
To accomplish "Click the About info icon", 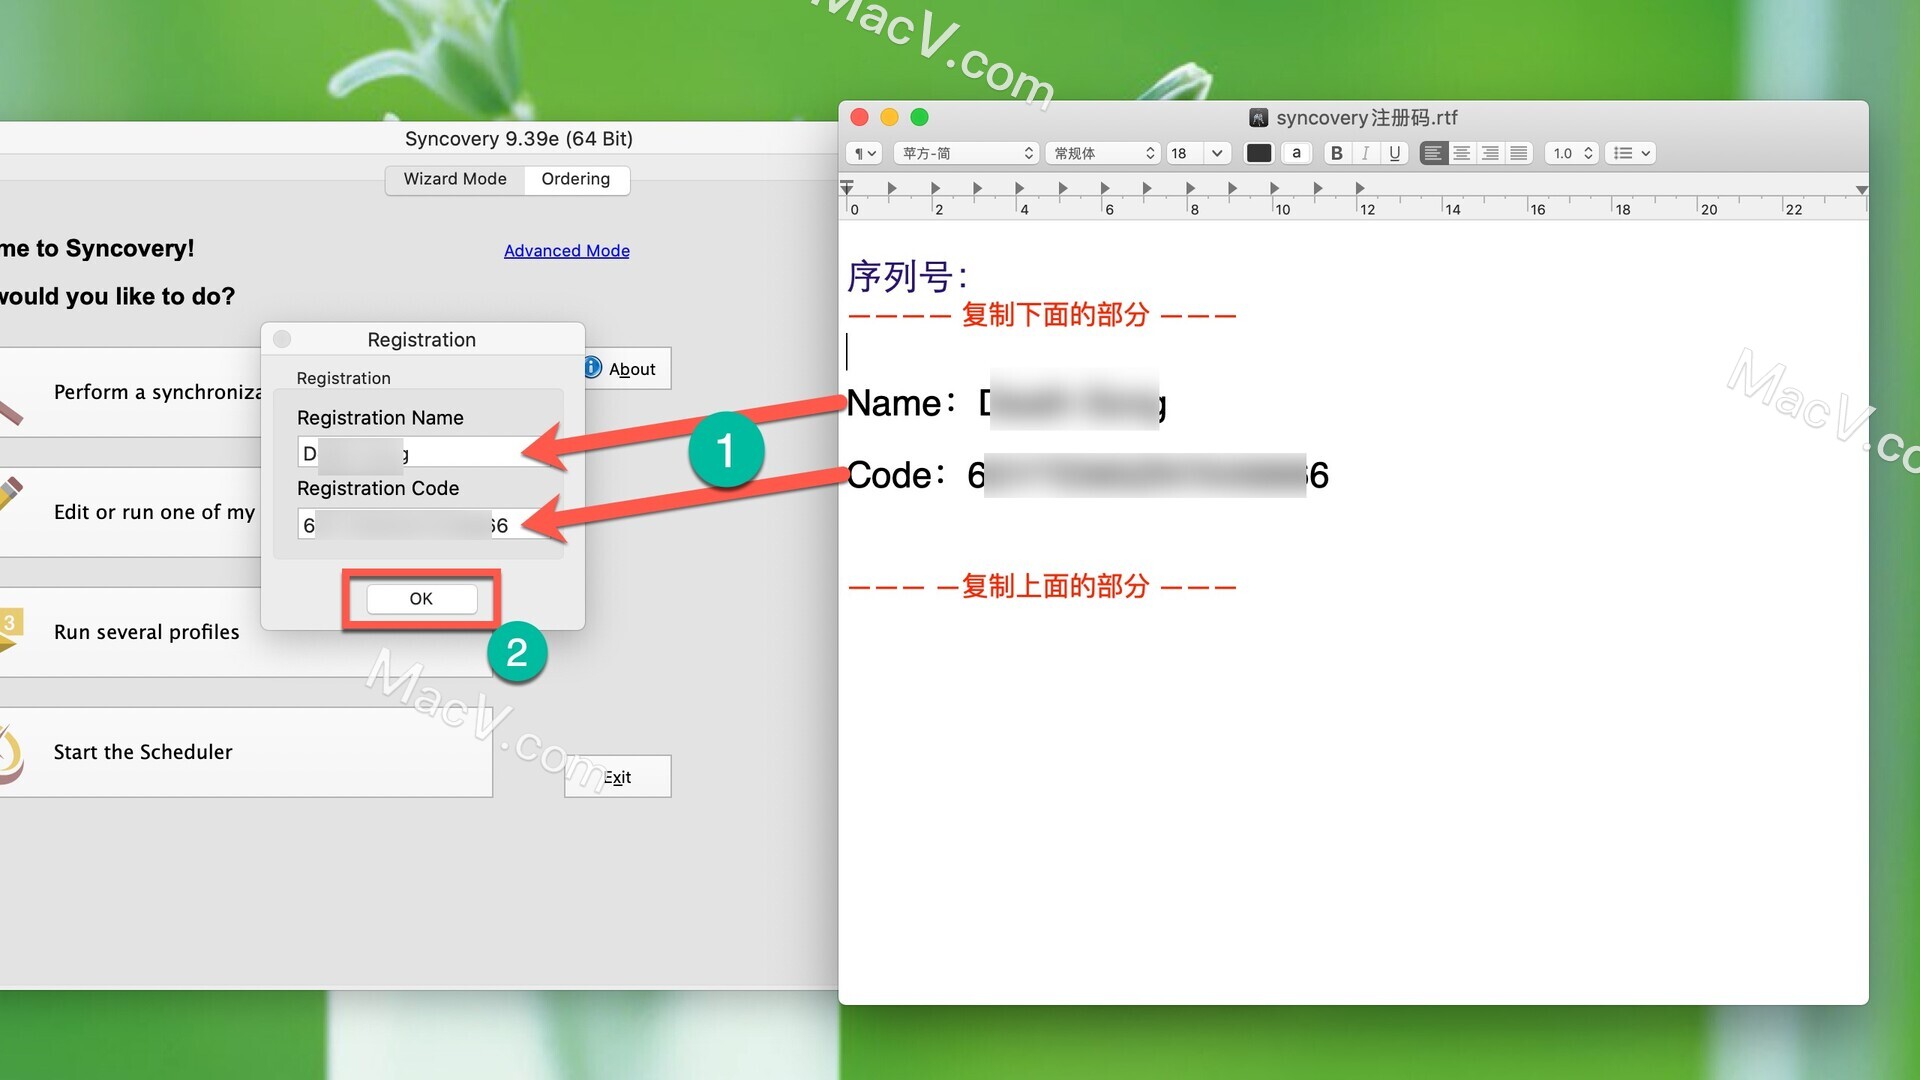I will click(593, 368).
